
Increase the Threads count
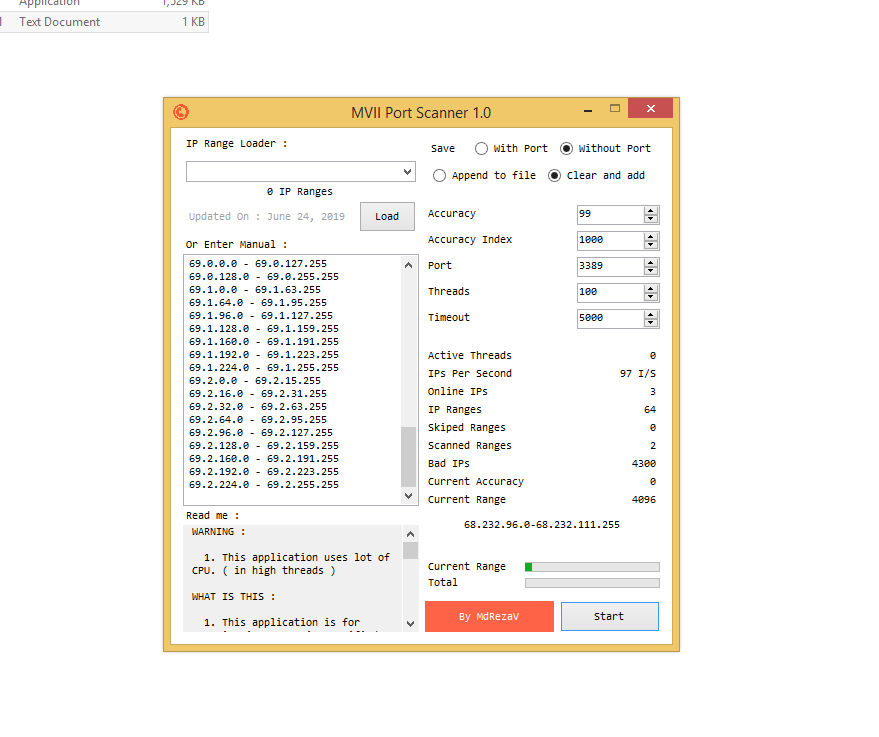(x=652, y=288)
